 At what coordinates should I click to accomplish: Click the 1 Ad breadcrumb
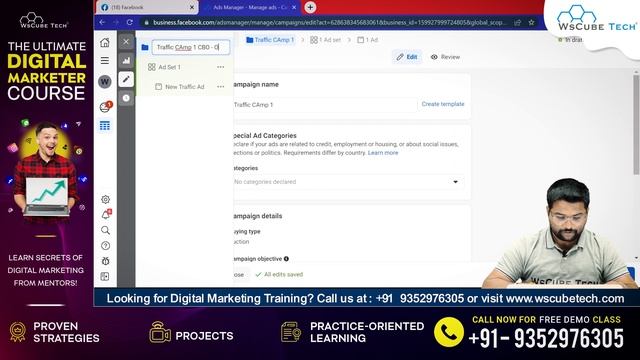tap(367, 40)
